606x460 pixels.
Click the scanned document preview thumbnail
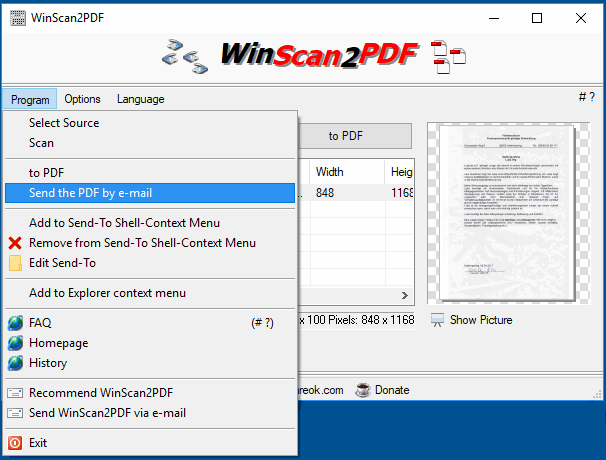click(x=508, y=213)
